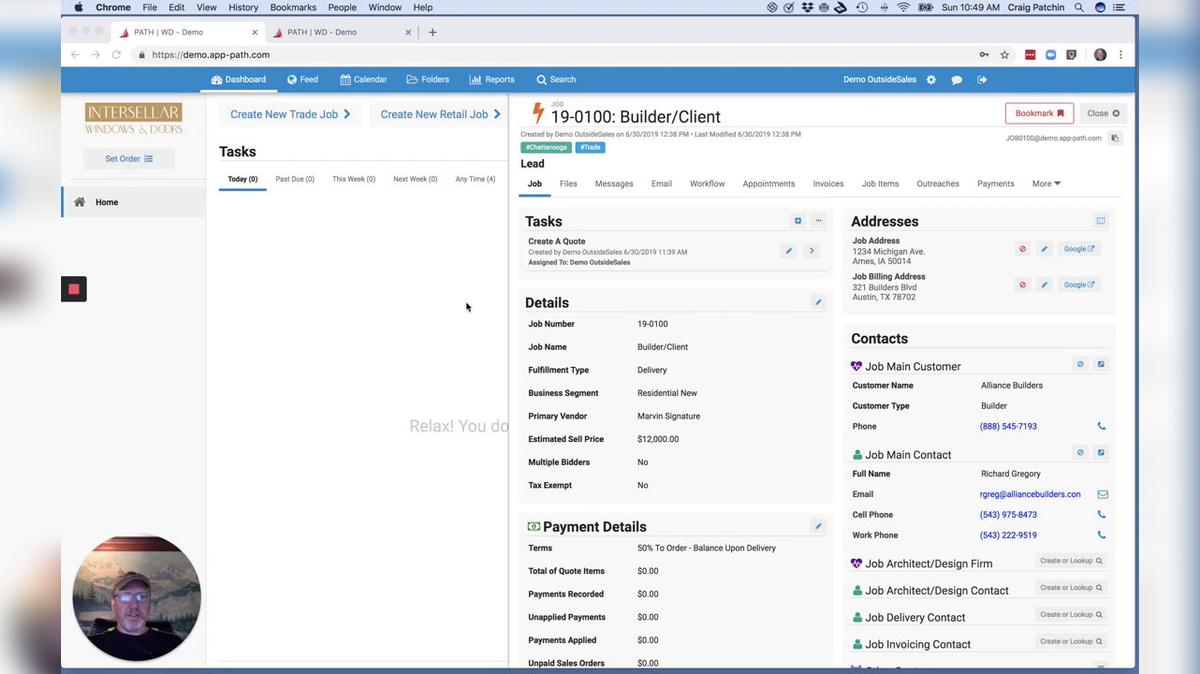This screenshot has width=1200, height=674.
Task: Open Job Main Customer record icon
Action: 1101,365
